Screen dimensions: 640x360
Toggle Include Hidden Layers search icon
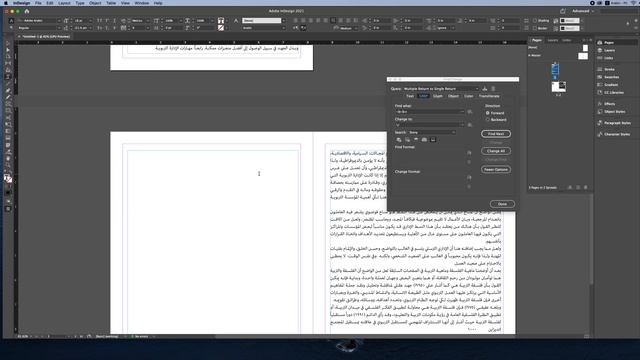pos(416,140)
